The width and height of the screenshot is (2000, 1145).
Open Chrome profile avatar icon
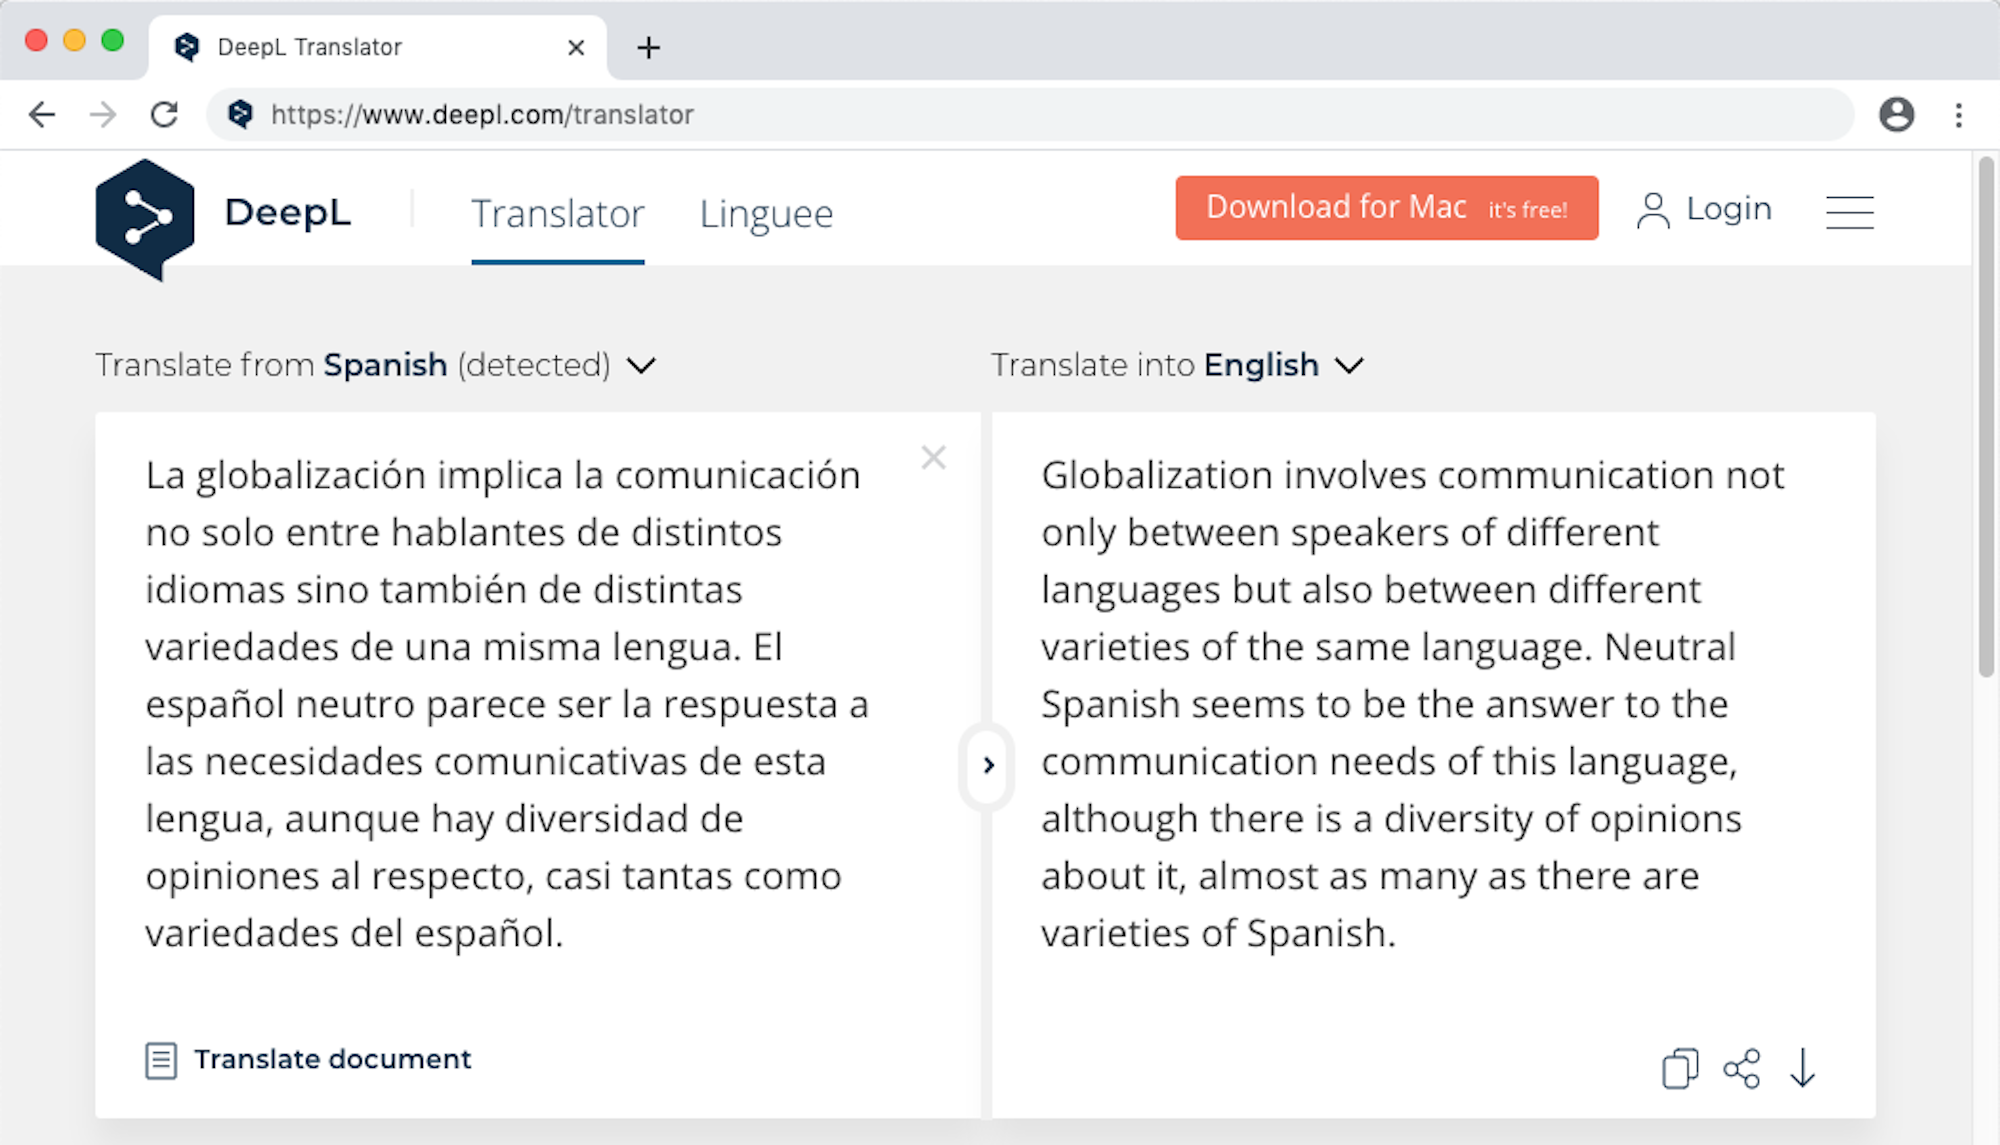click(1896, 115)
